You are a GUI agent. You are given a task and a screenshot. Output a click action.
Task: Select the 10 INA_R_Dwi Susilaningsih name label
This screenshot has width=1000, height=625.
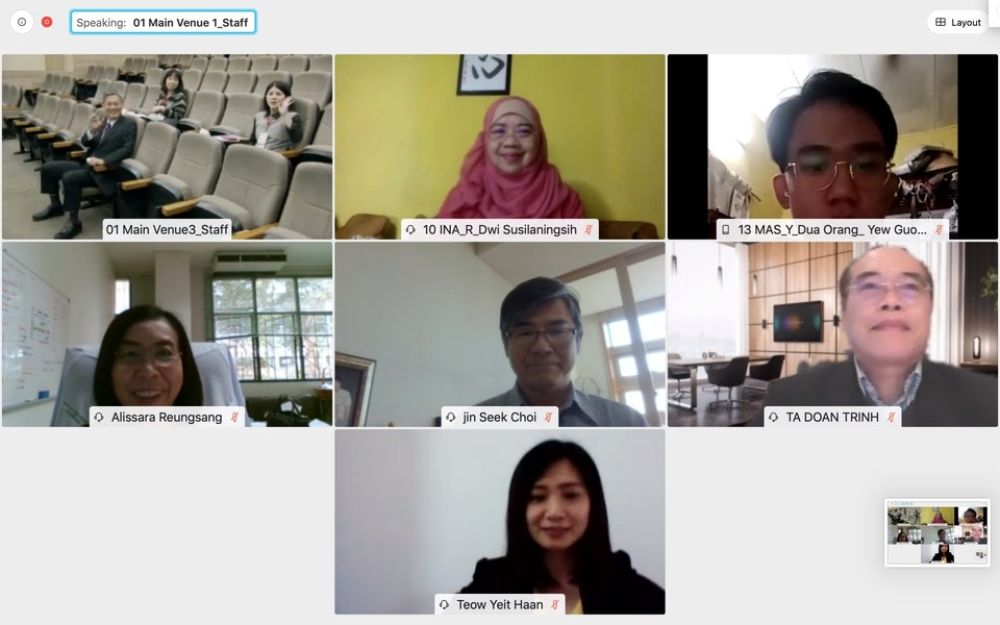coord(500,230)
